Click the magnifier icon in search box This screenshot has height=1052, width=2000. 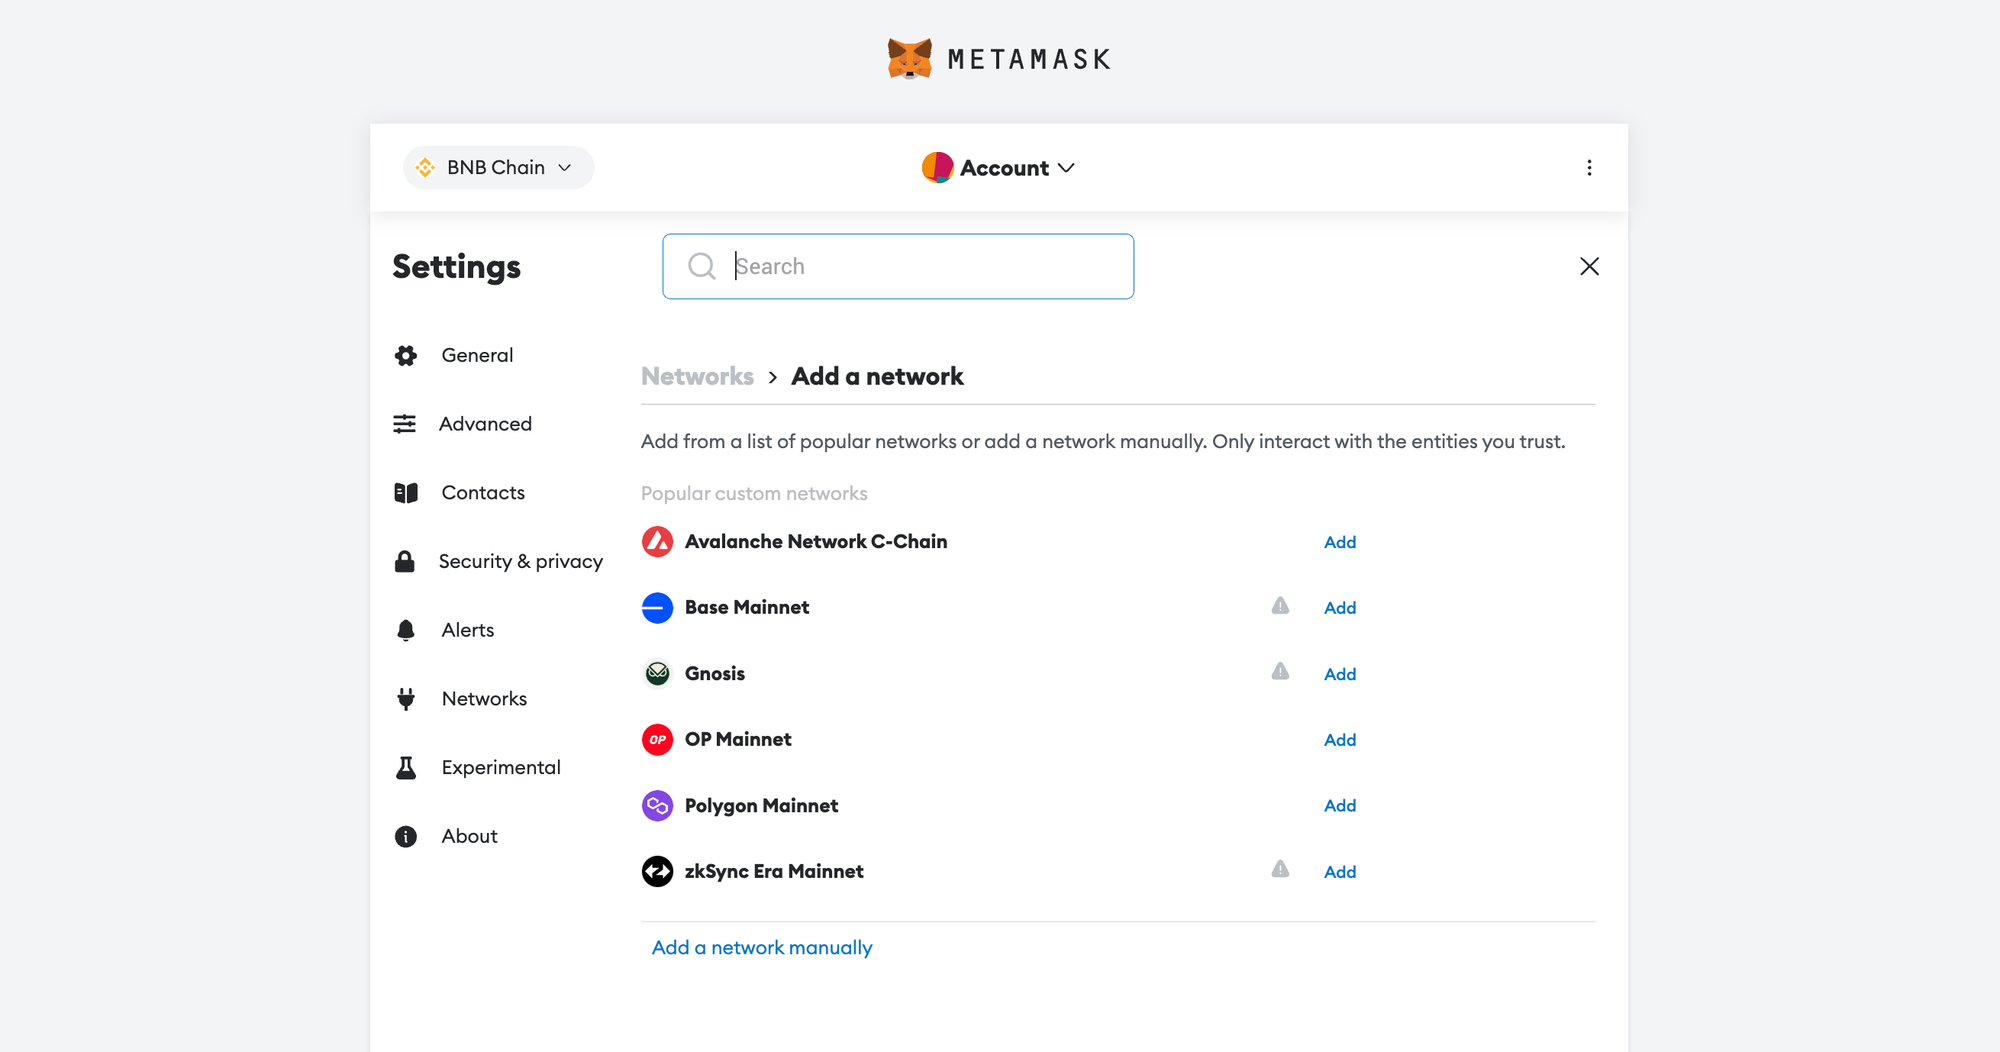702,266
